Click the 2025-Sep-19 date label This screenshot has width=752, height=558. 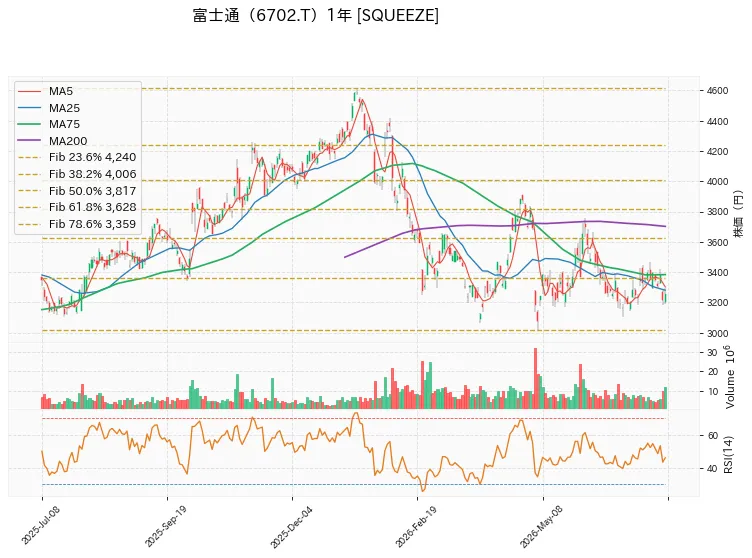[166, 526]
